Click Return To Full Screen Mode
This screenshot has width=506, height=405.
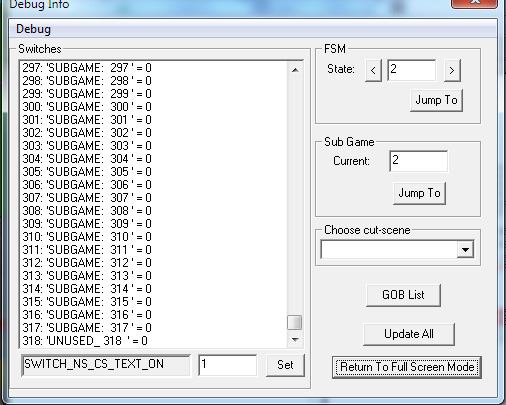(x=407, y=367)
